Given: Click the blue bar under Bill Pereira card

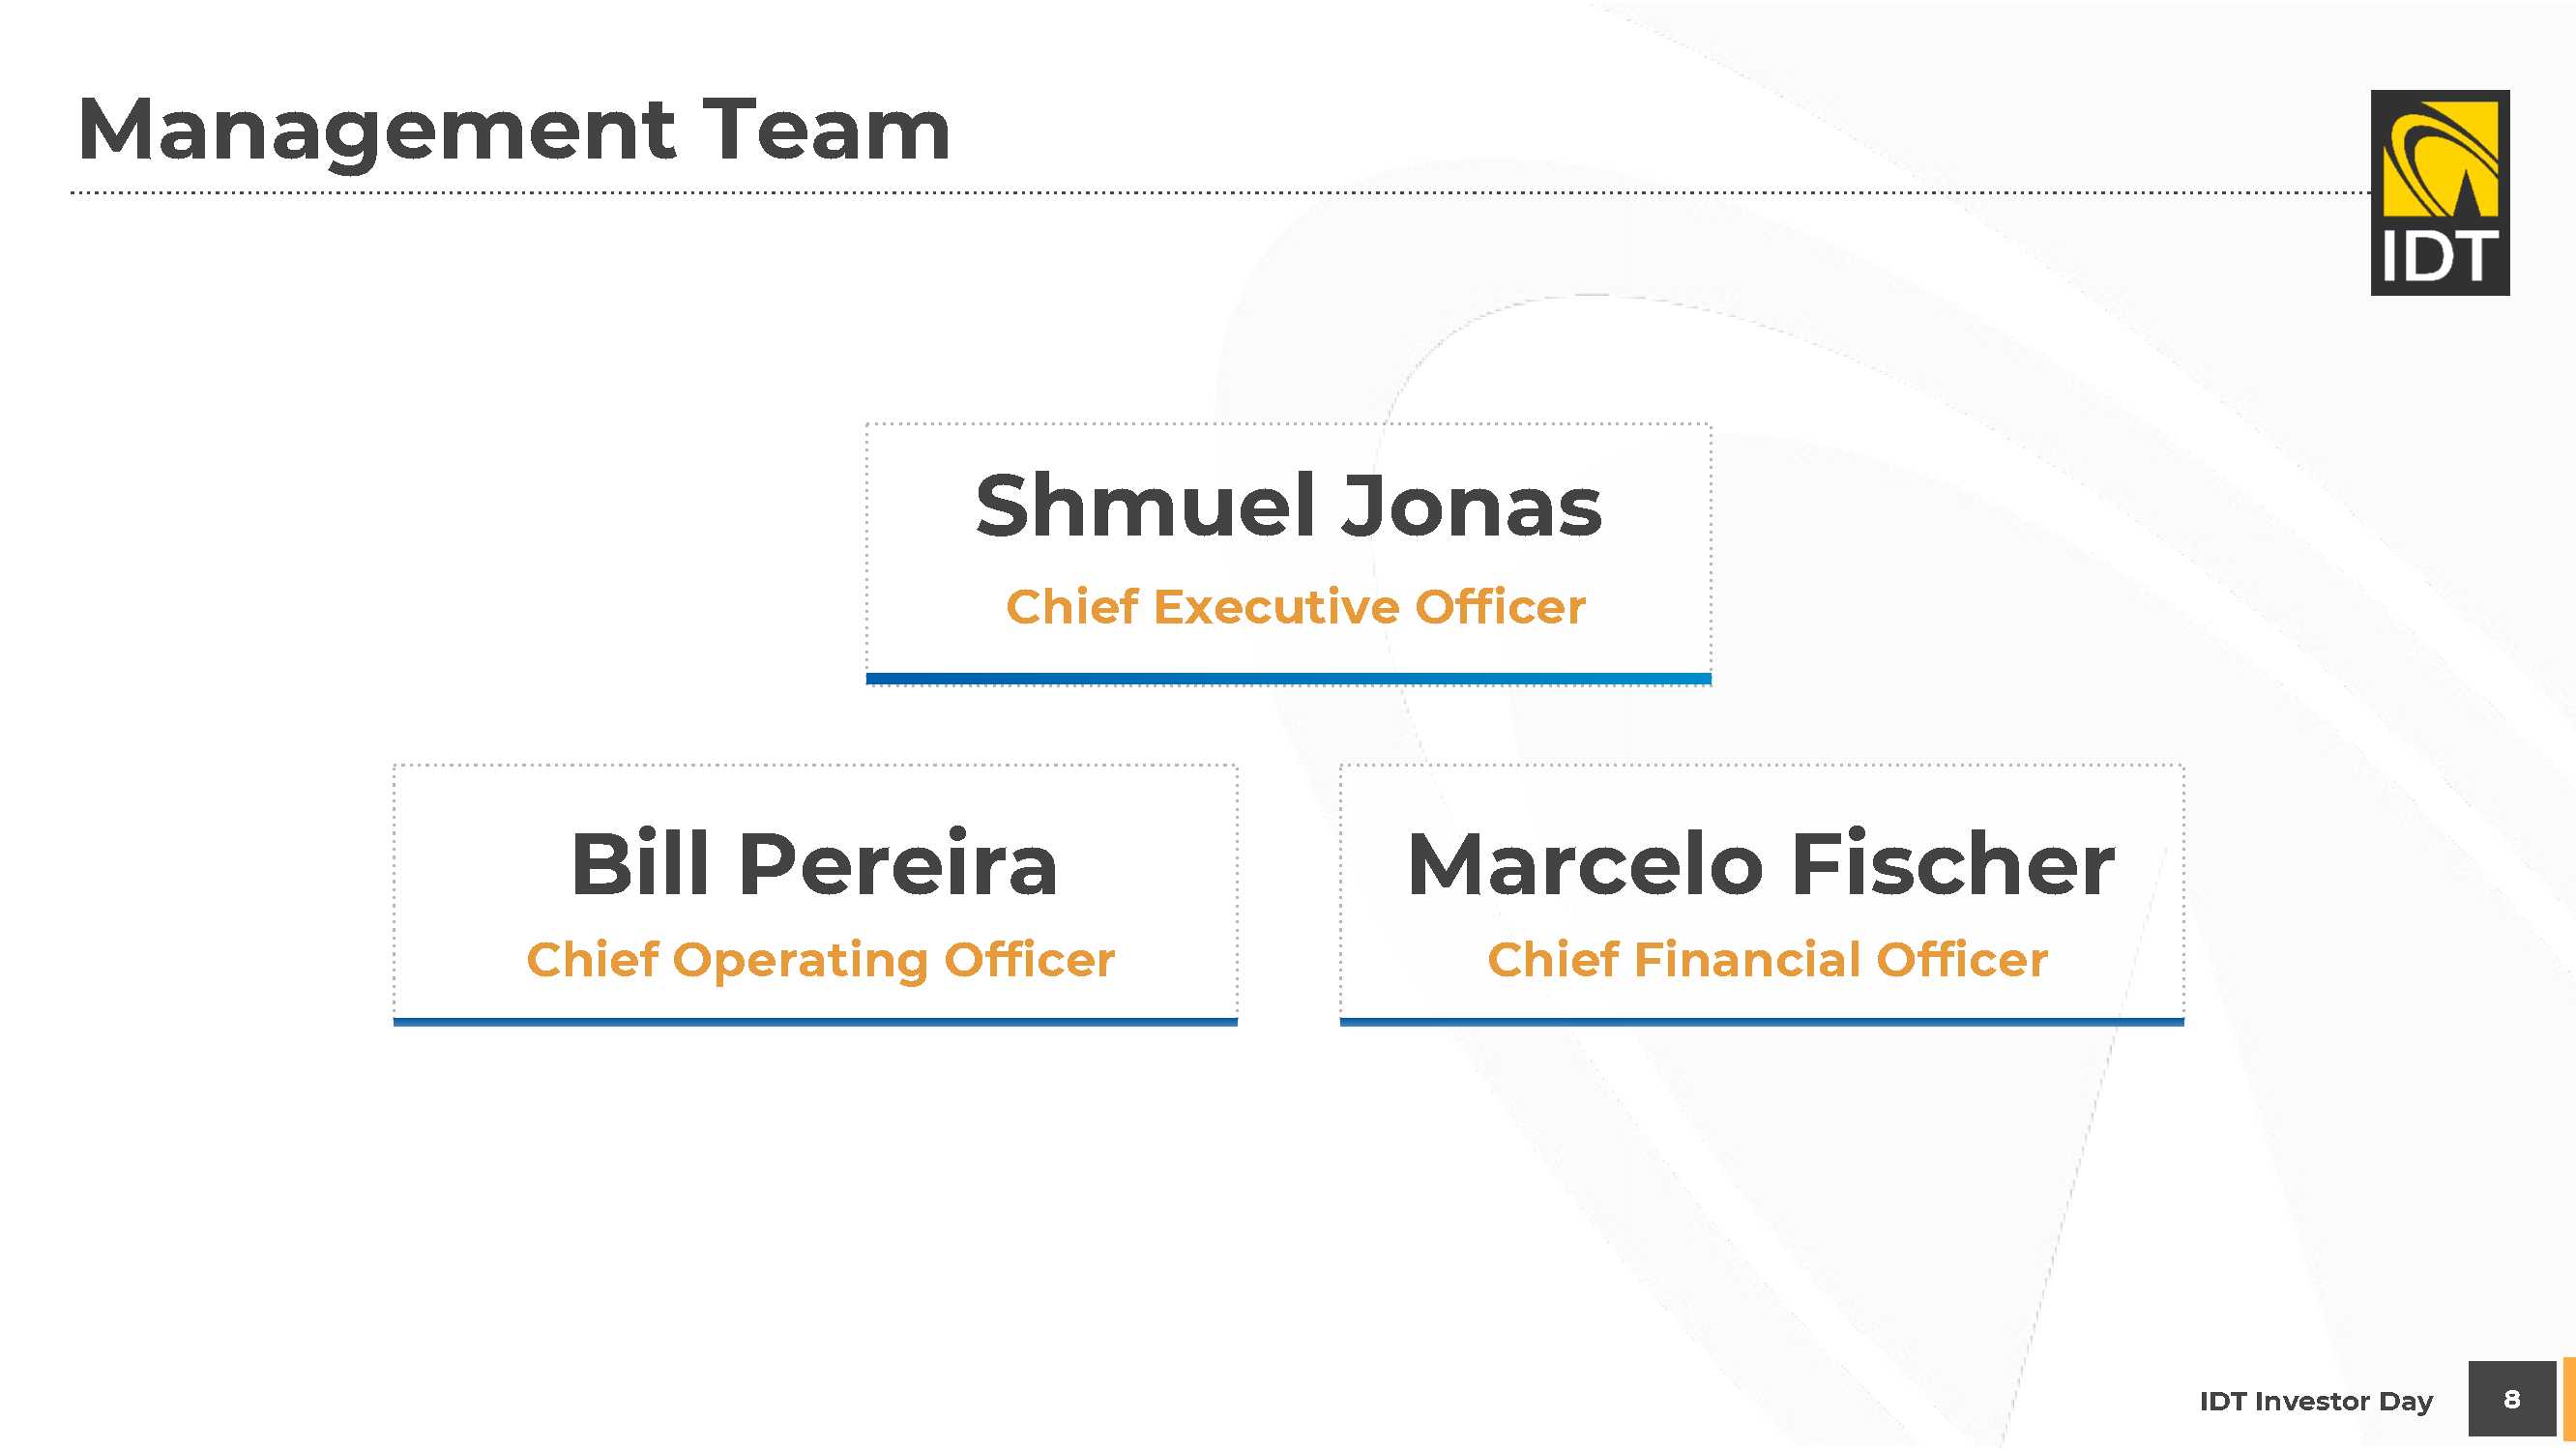Looking at the screenshot, I should (815, 1021).
